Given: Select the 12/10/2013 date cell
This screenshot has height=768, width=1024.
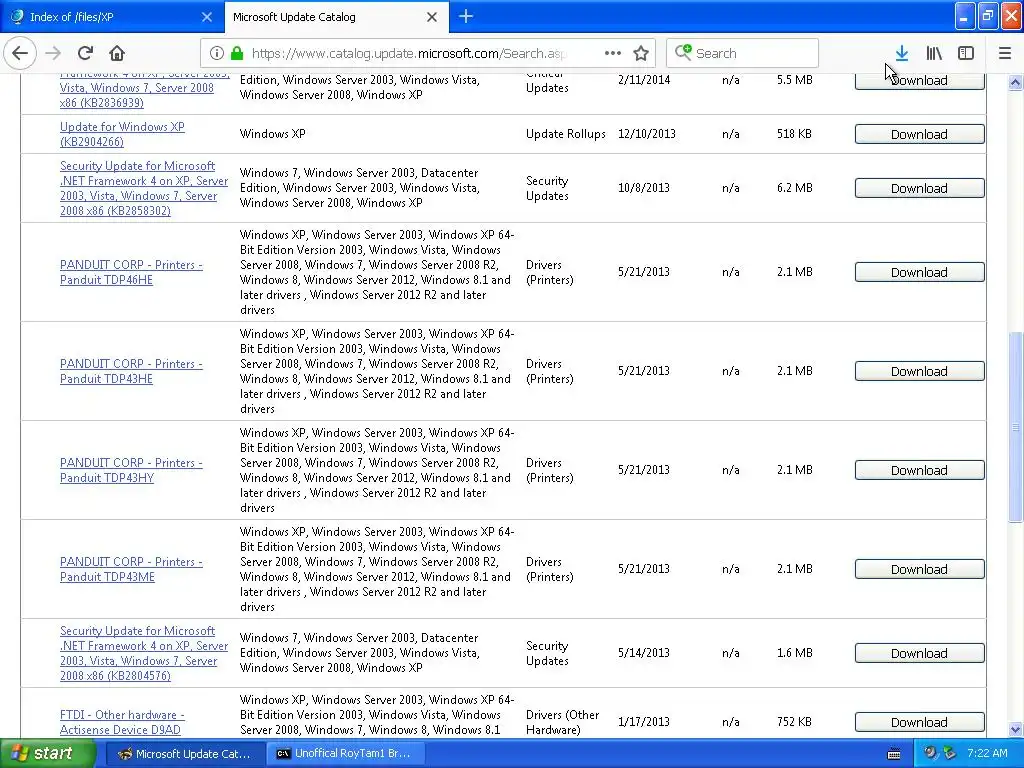Looking at the screenshot, I should point(647,134).
